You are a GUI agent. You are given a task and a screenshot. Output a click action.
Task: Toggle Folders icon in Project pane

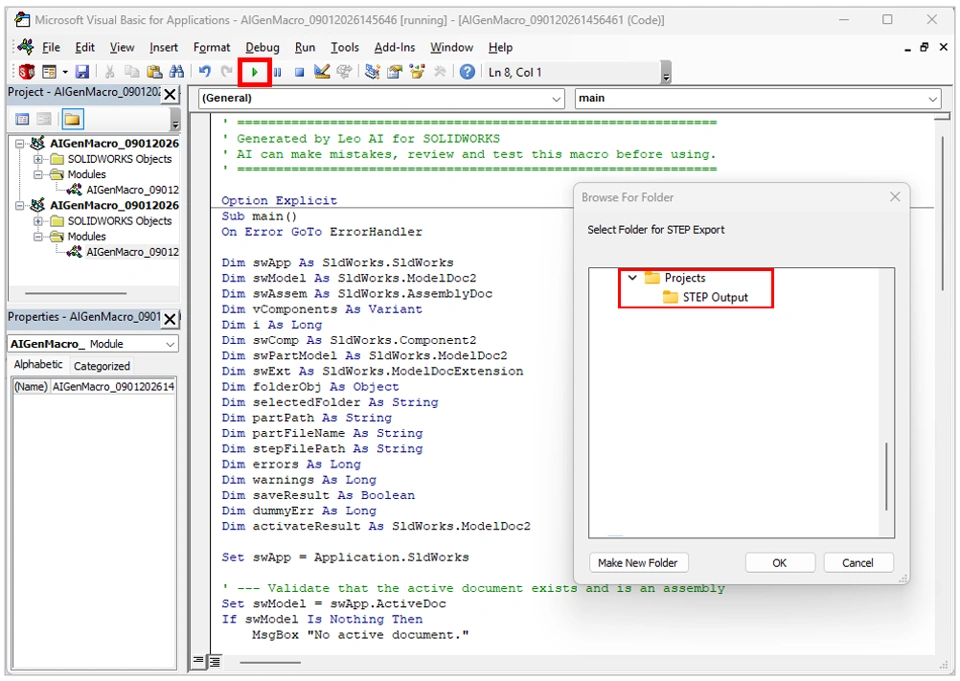tap(72, 119)
